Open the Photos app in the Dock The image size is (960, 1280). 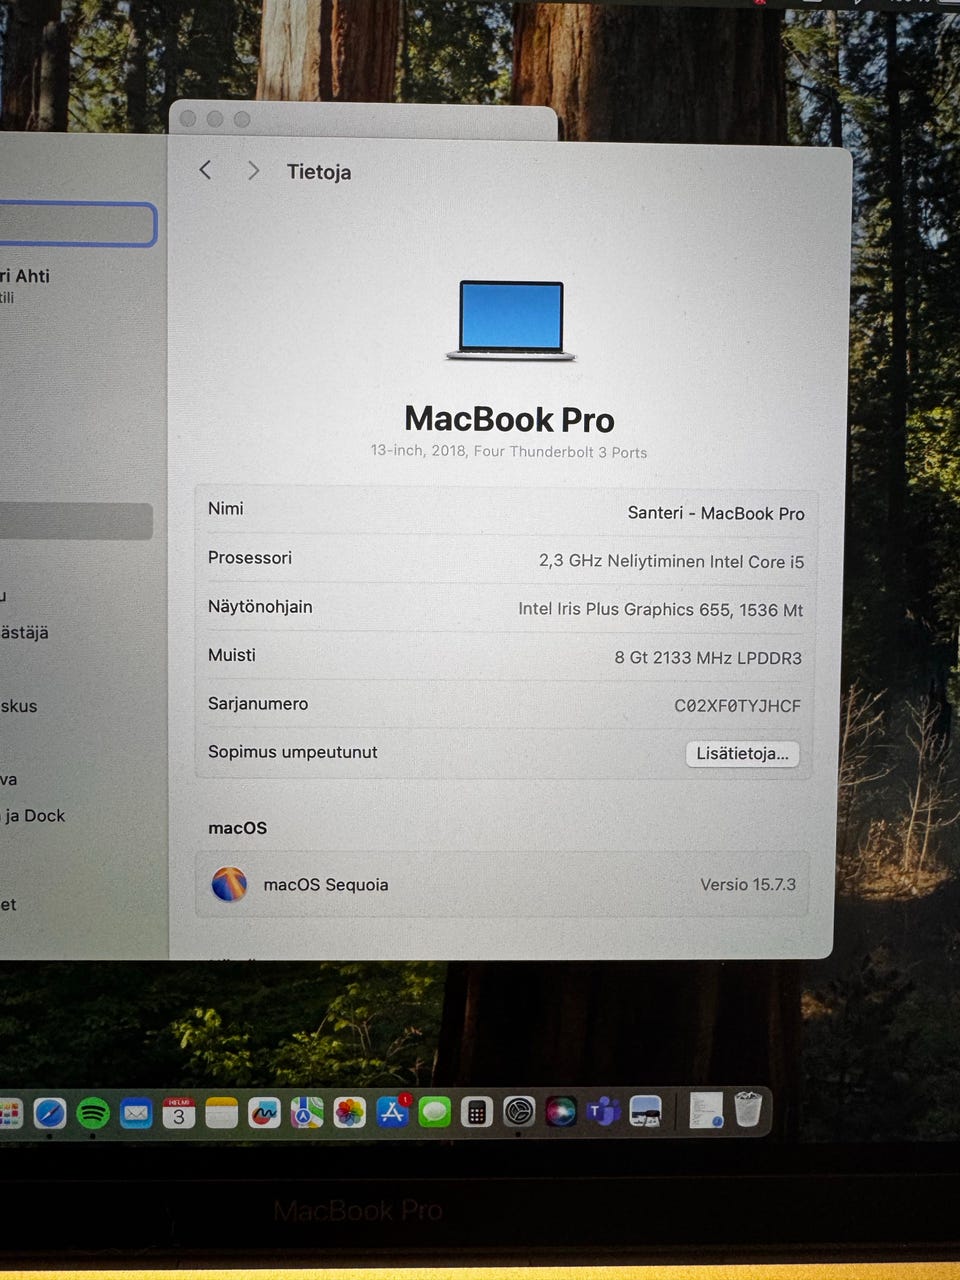coord(350,1113)
